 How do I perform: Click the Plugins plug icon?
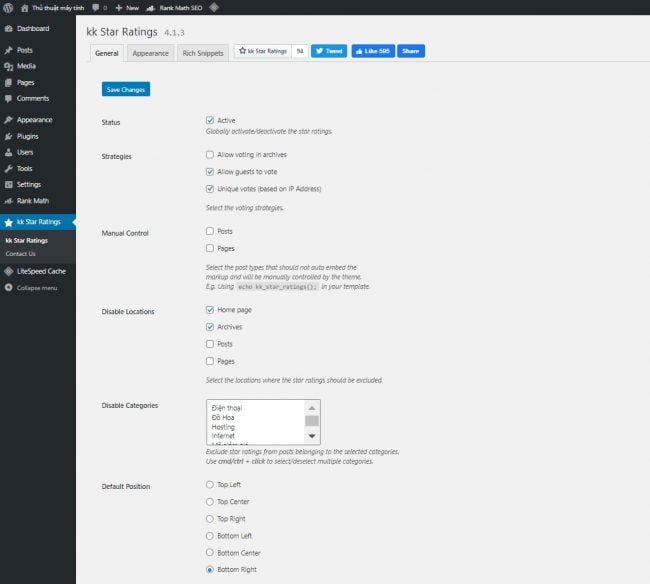tap(8, 136)
